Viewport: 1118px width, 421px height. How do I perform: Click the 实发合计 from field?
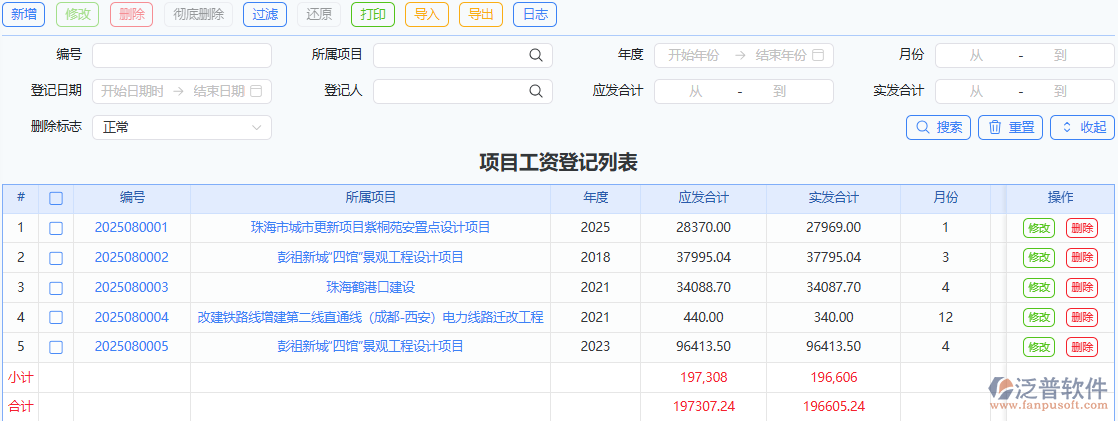tap(976, 91)
